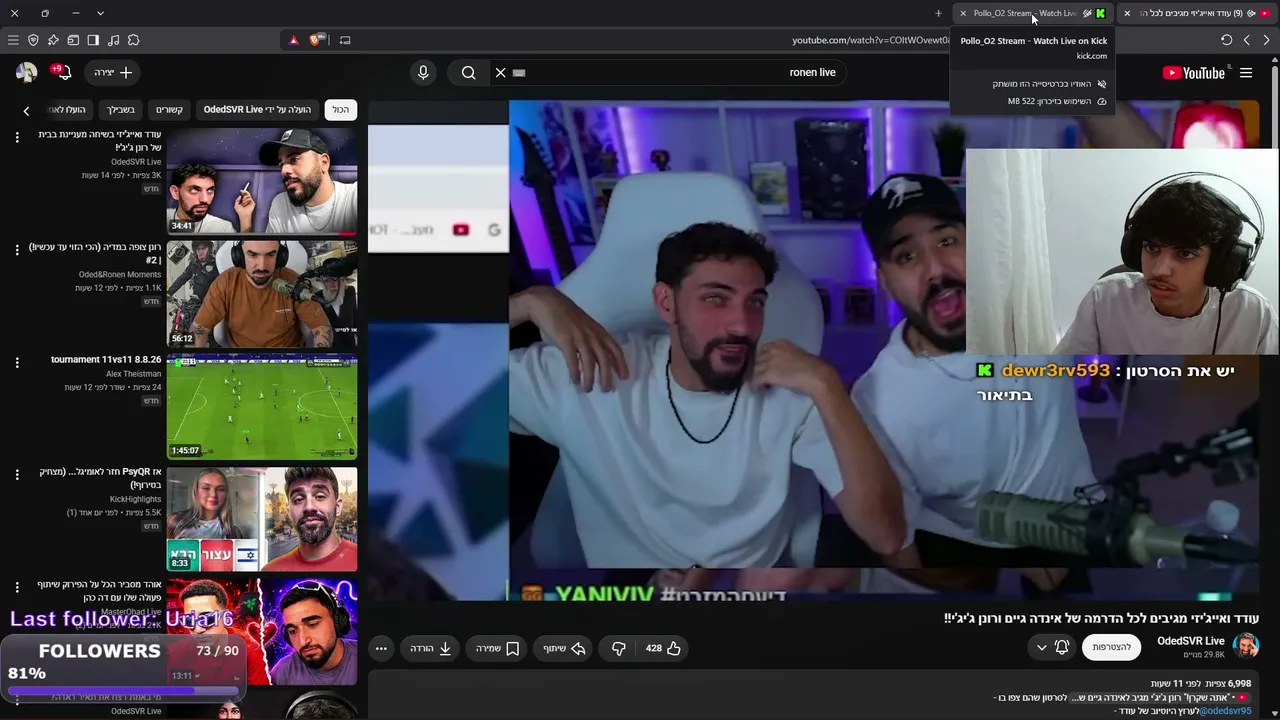Close the YouTube video tab

tap(1127, 13)
